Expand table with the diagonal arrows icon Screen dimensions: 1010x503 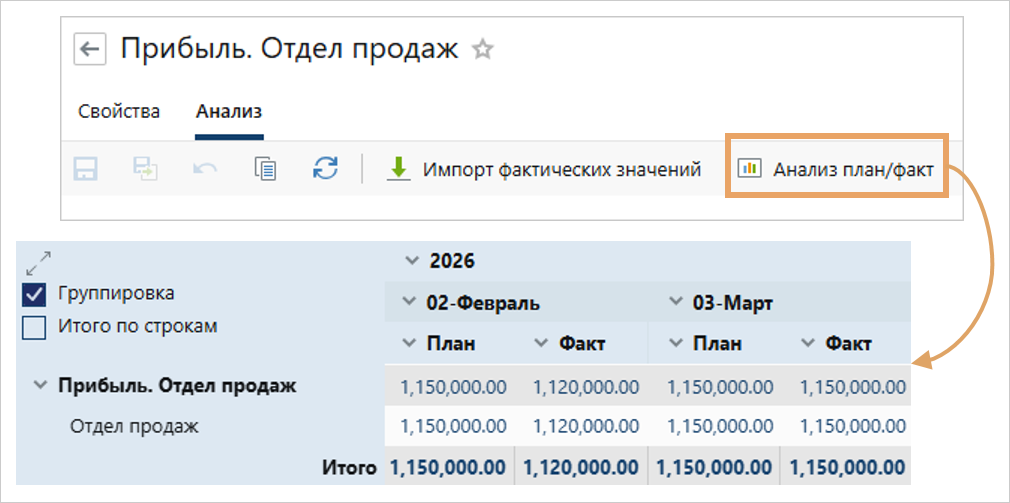click(x=39, y=263)
